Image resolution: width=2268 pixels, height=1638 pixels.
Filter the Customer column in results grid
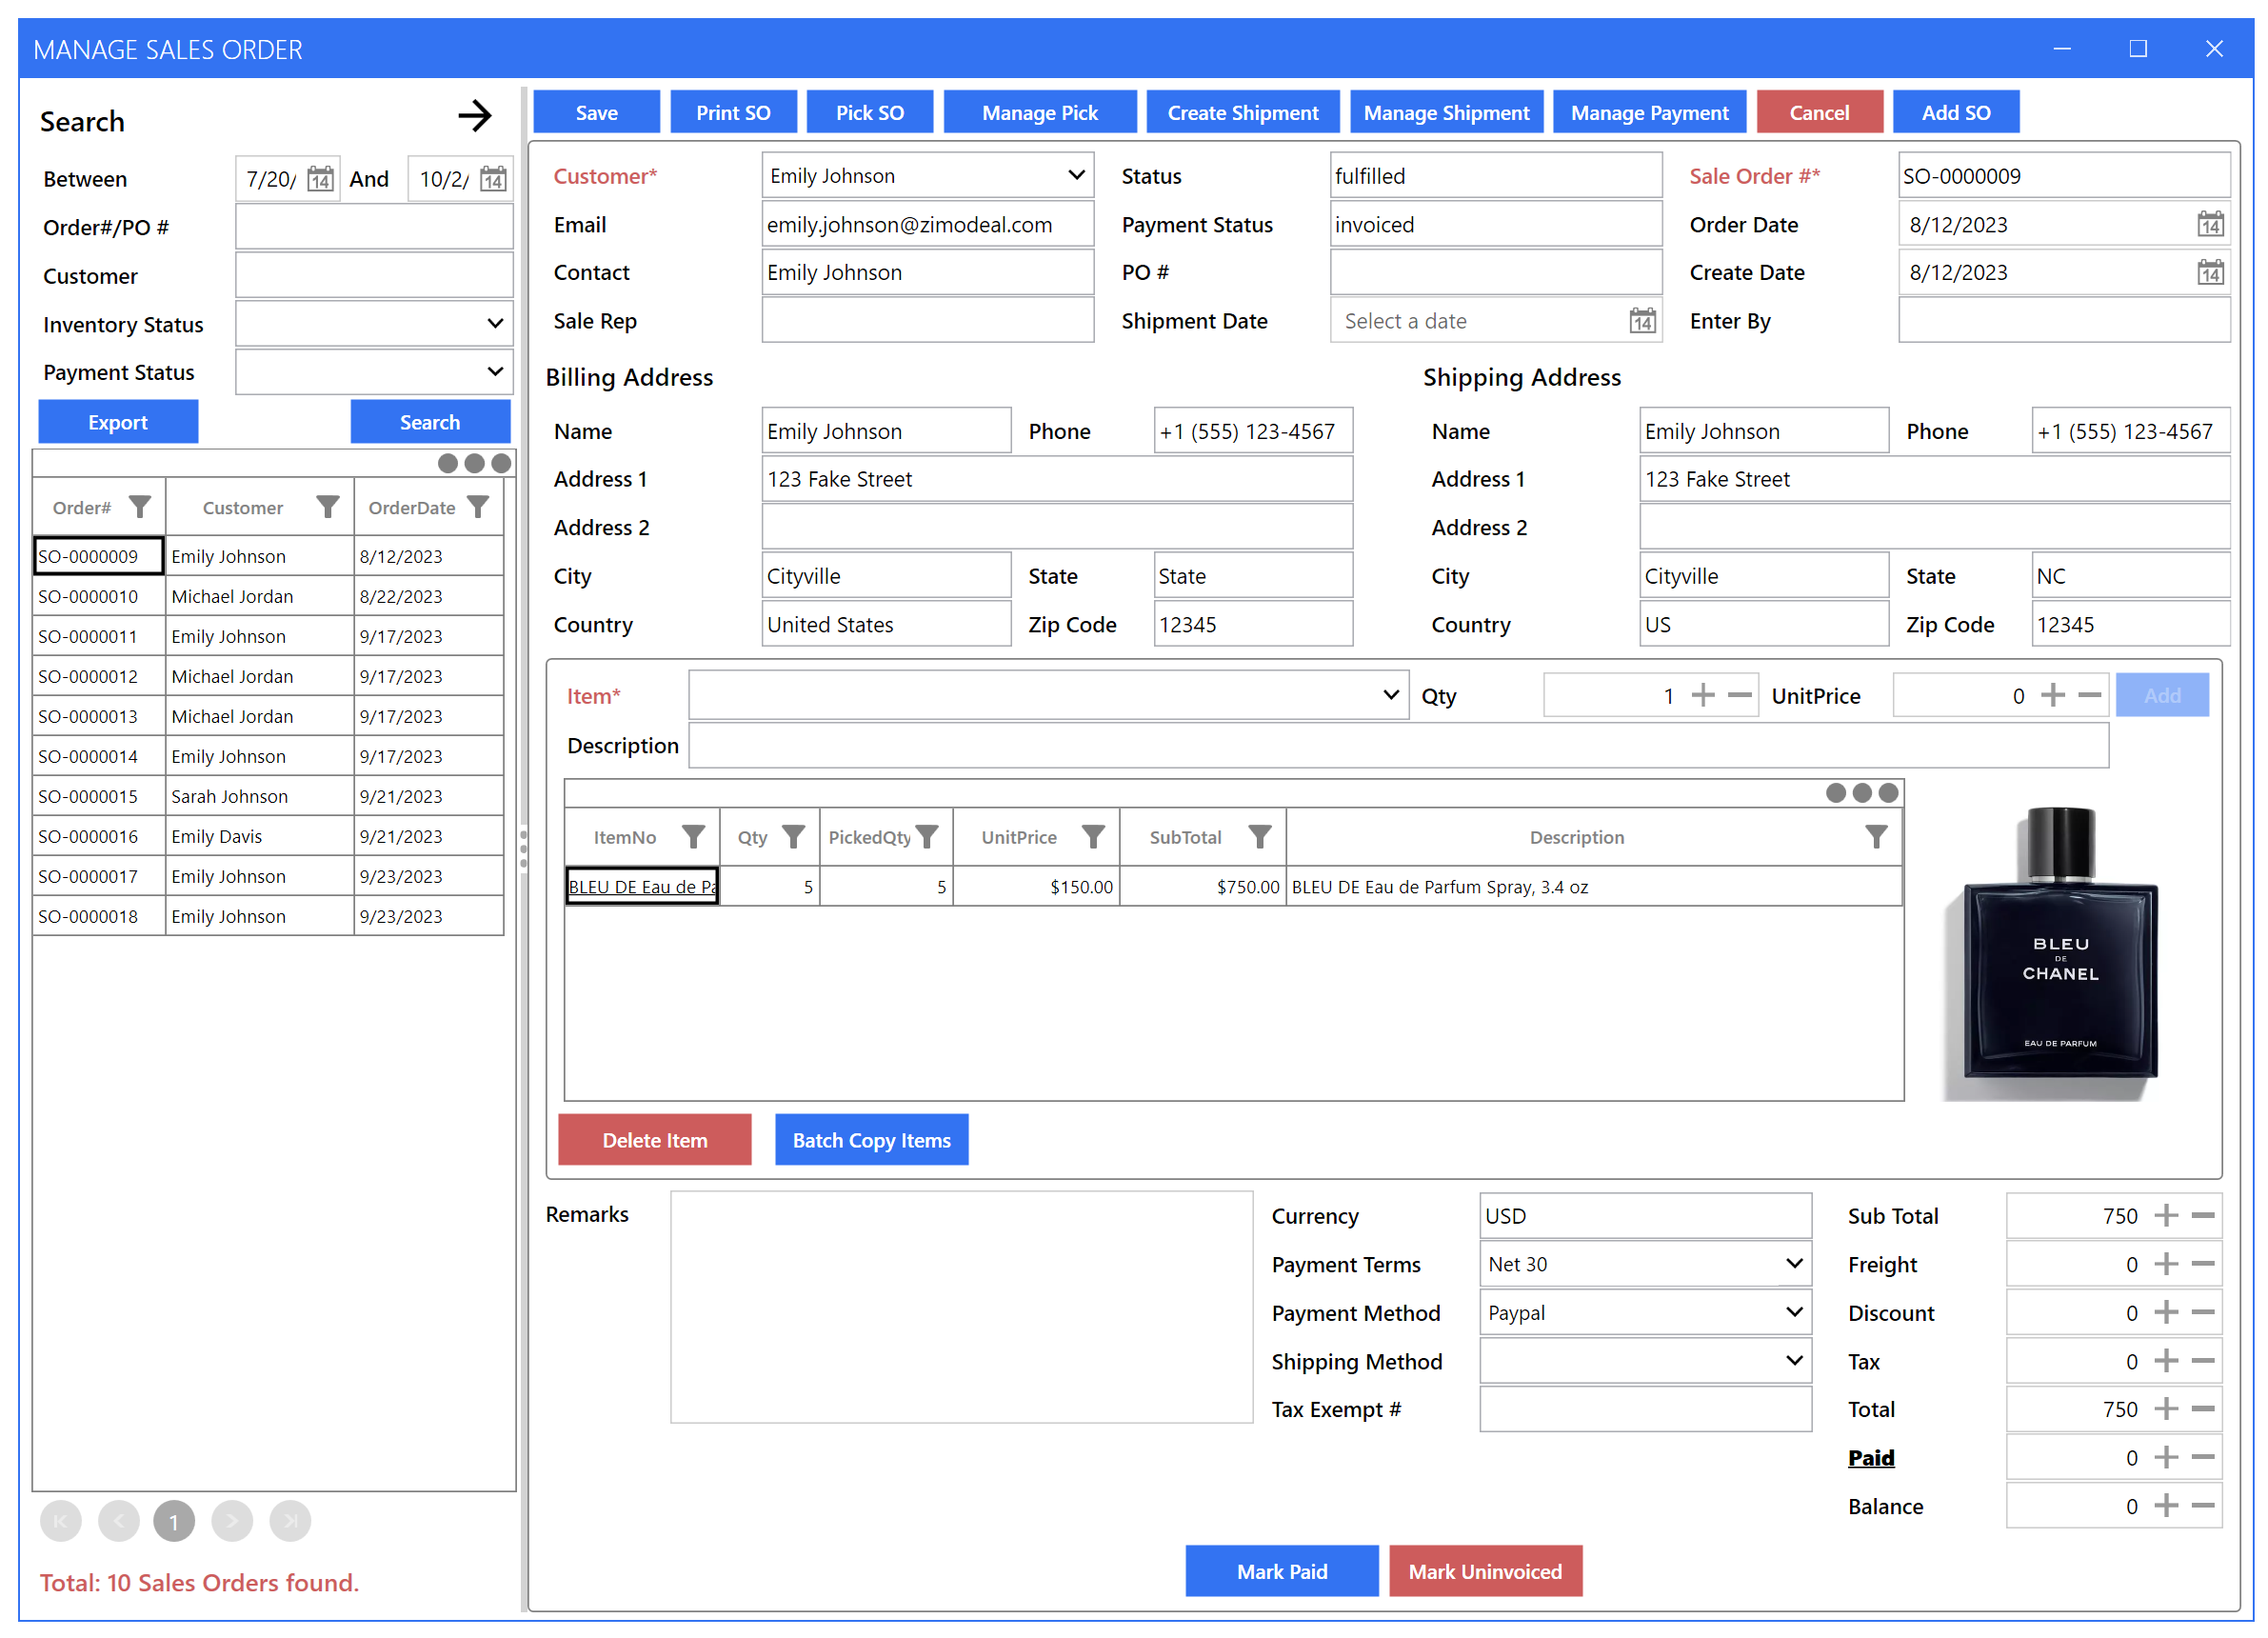(x=328, y=507)
